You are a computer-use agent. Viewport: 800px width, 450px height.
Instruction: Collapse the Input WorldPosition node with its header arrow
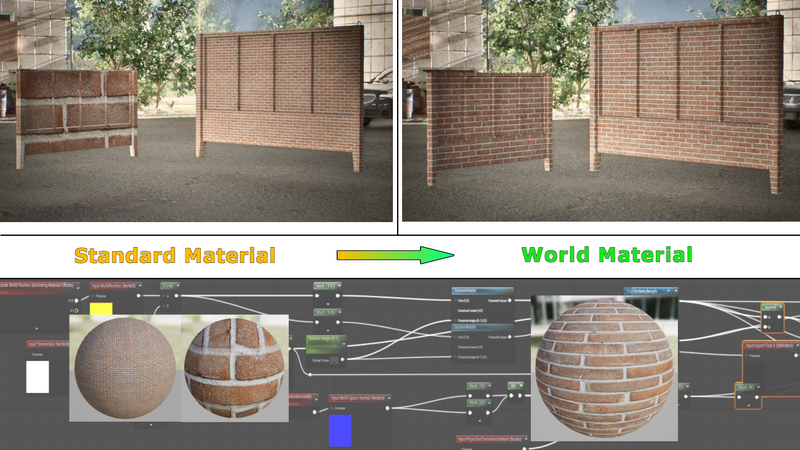tap(140, 286)
